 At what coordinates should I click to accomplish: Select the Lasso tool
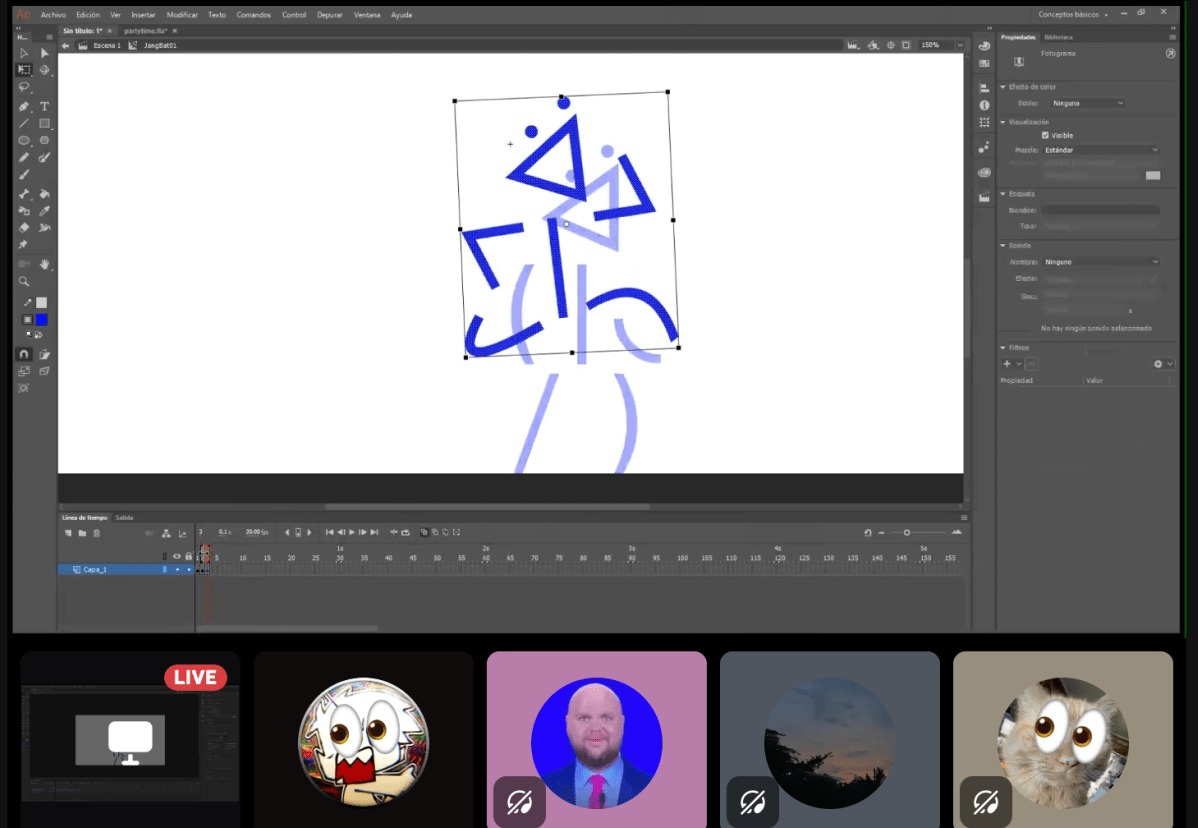pos(24,88)
